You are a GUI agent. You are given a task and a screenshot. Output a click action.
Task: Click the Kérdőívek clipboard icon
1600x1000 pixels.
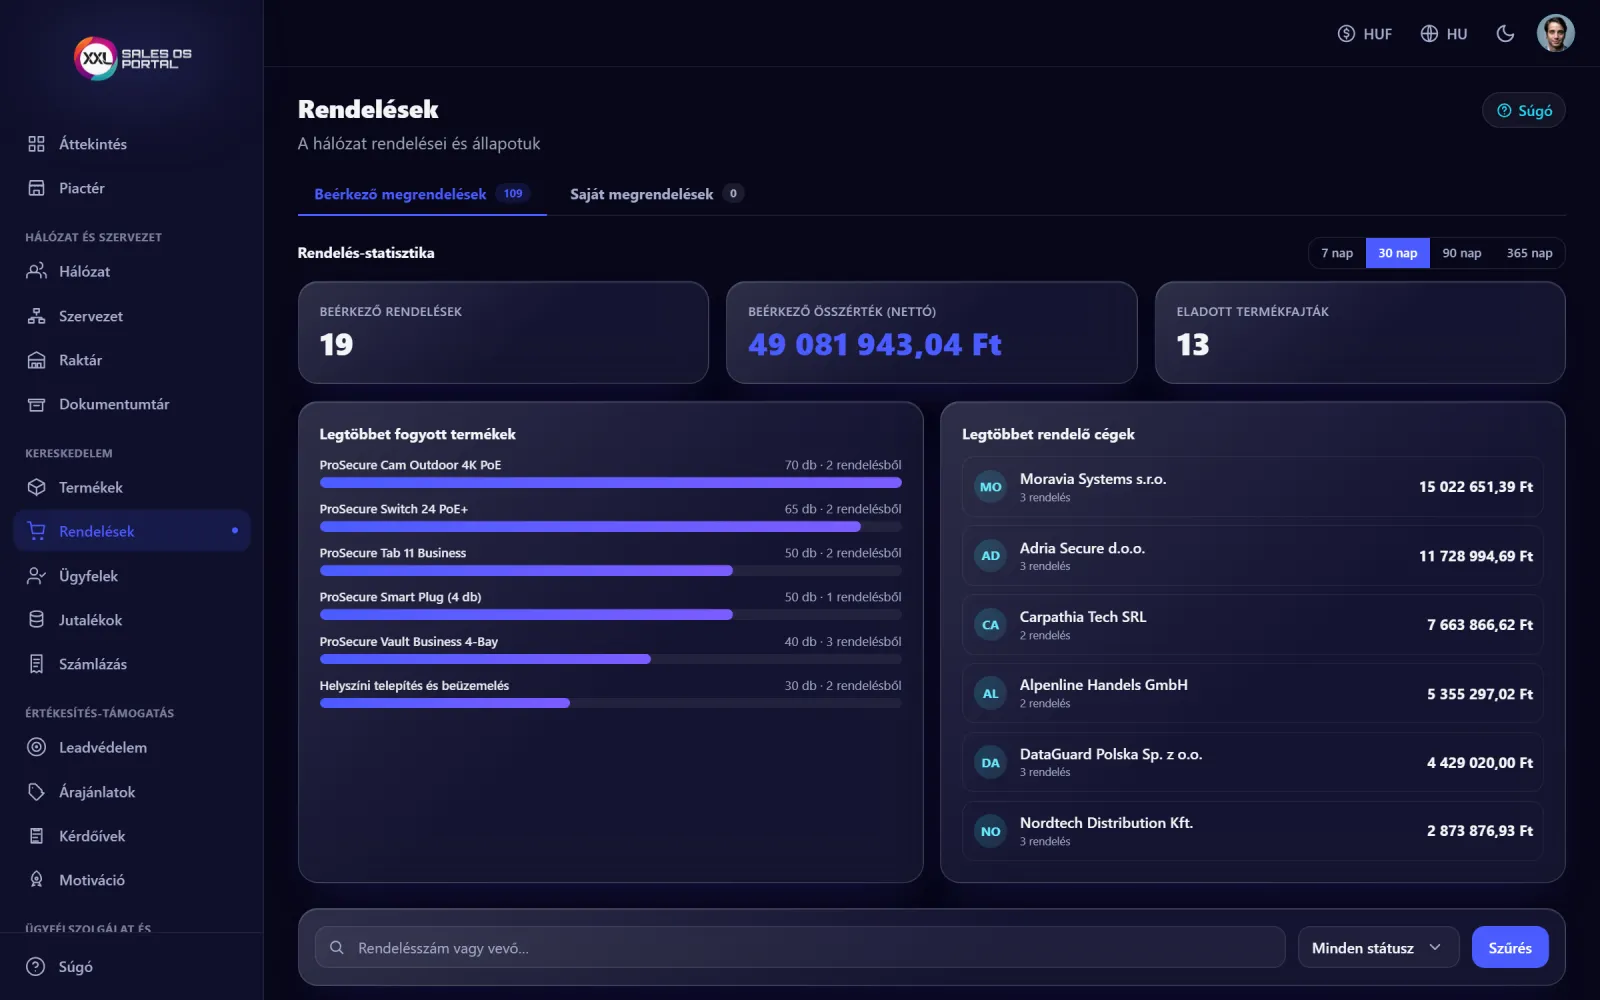[36, 836]
